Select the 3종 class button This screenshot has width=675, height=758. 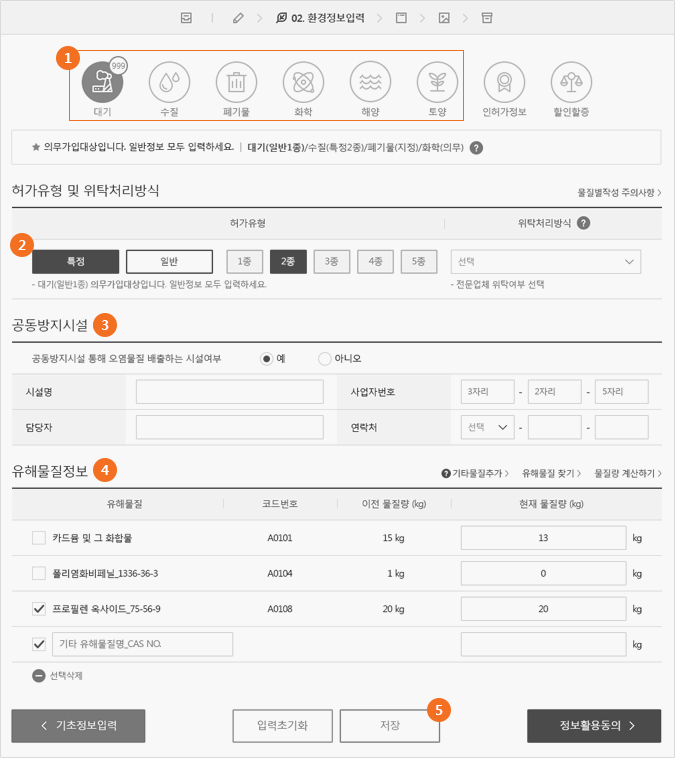click(x=332, y=262)
